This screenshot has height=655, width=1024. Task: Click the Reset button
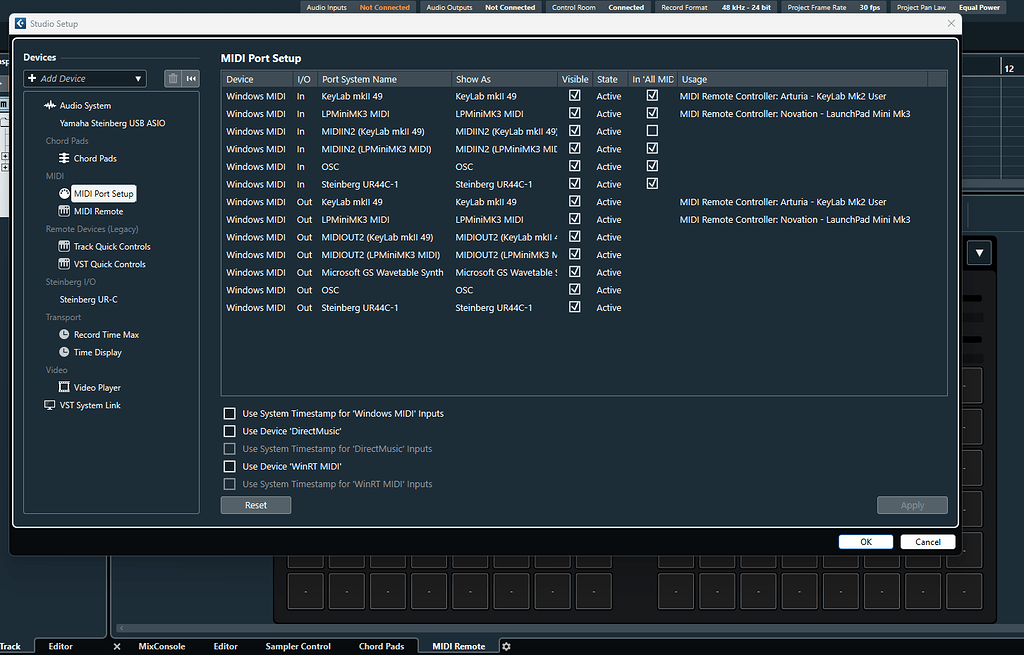(x=255, y=505)
